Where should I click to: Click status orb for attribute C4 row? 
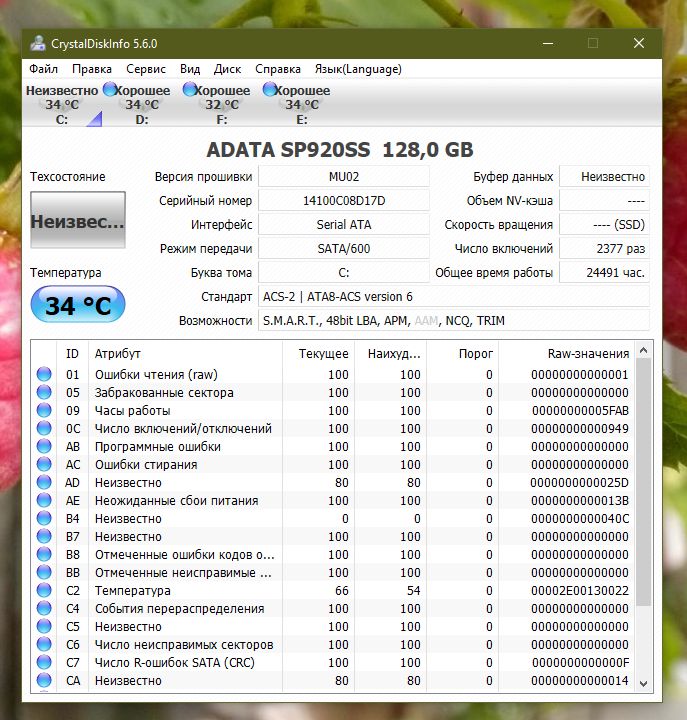pyautogui.click(x=44, y=608)
